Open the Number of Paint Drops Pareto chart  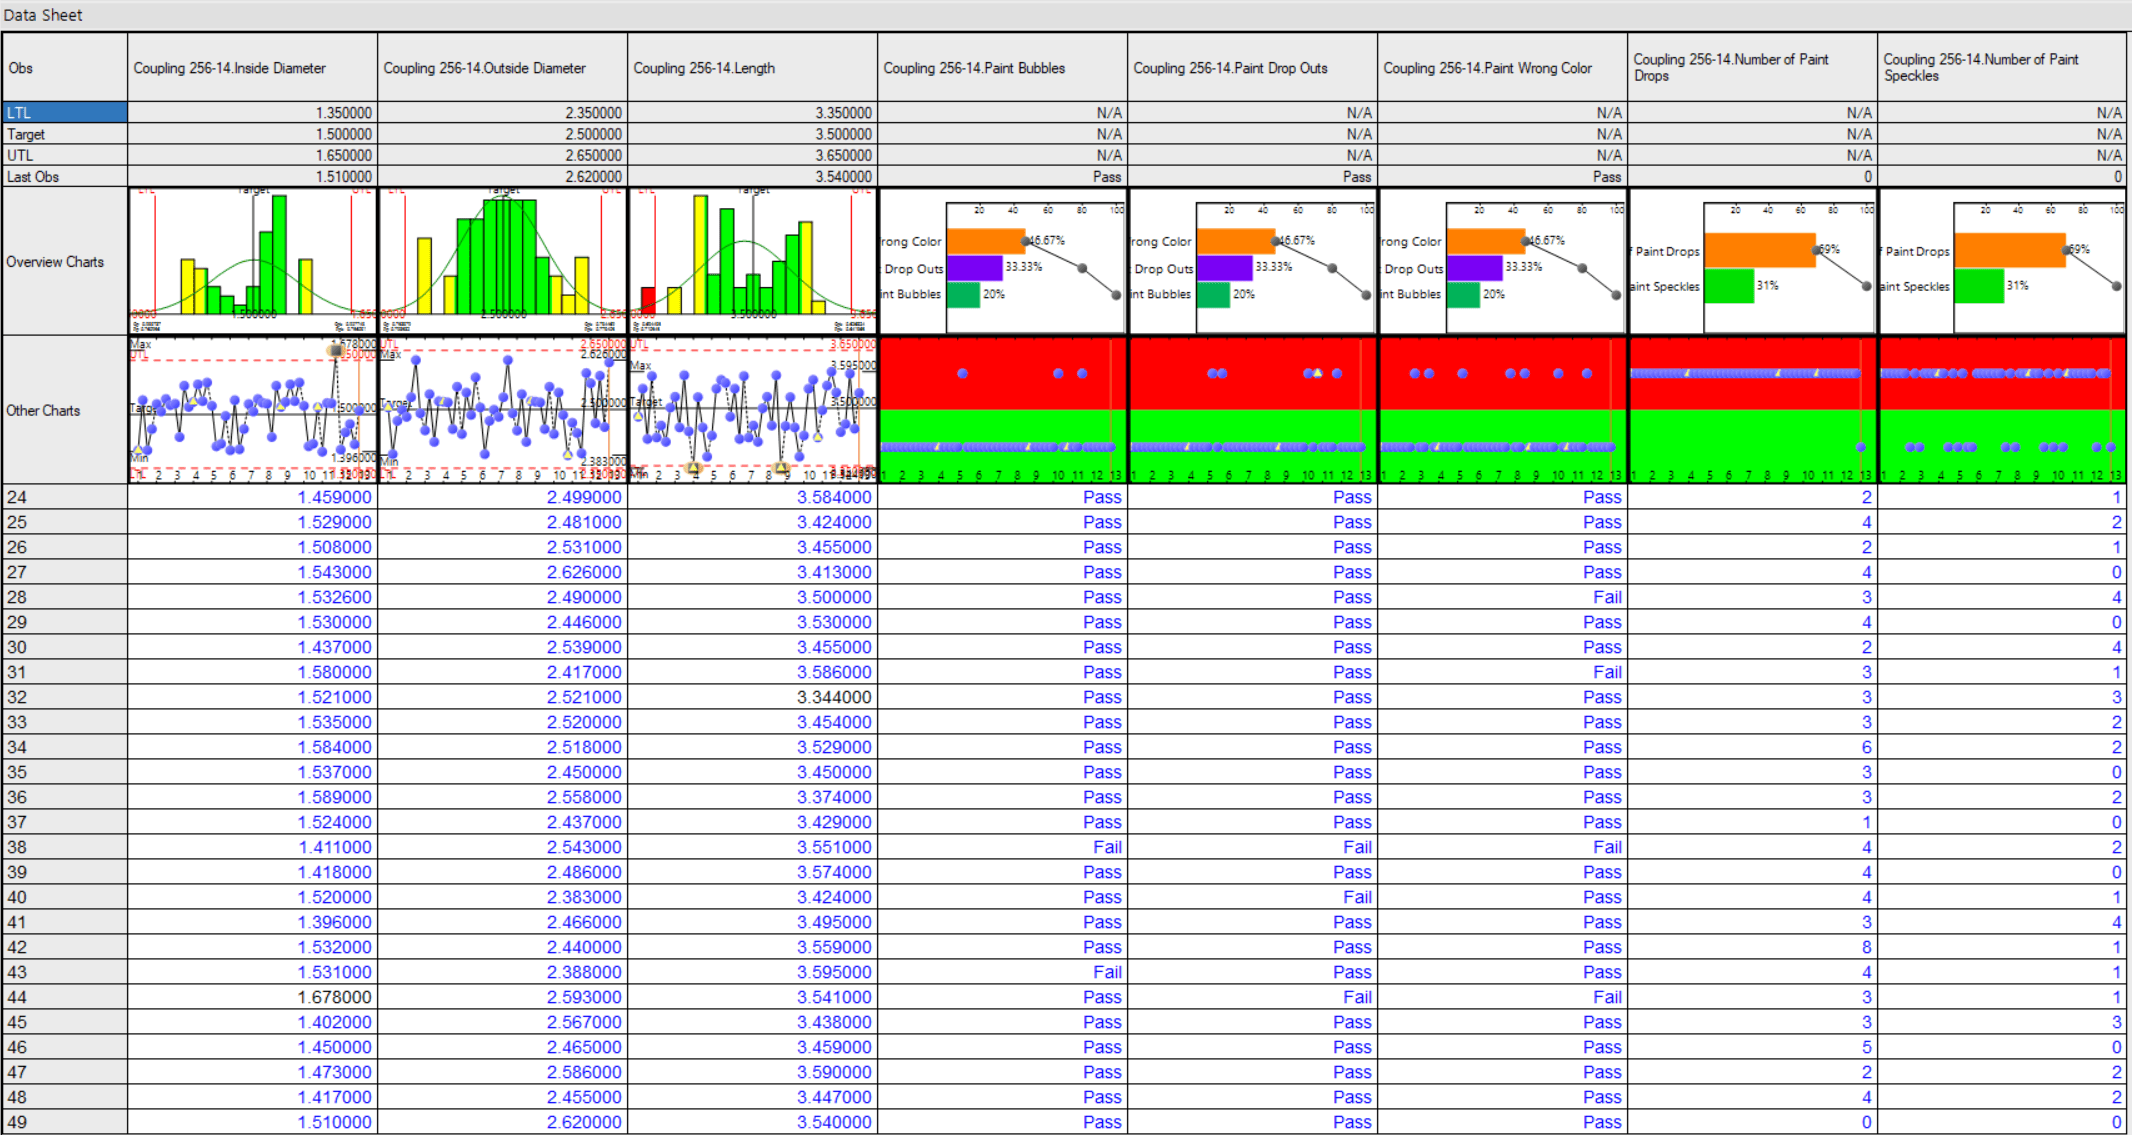tap(1753, 261)
